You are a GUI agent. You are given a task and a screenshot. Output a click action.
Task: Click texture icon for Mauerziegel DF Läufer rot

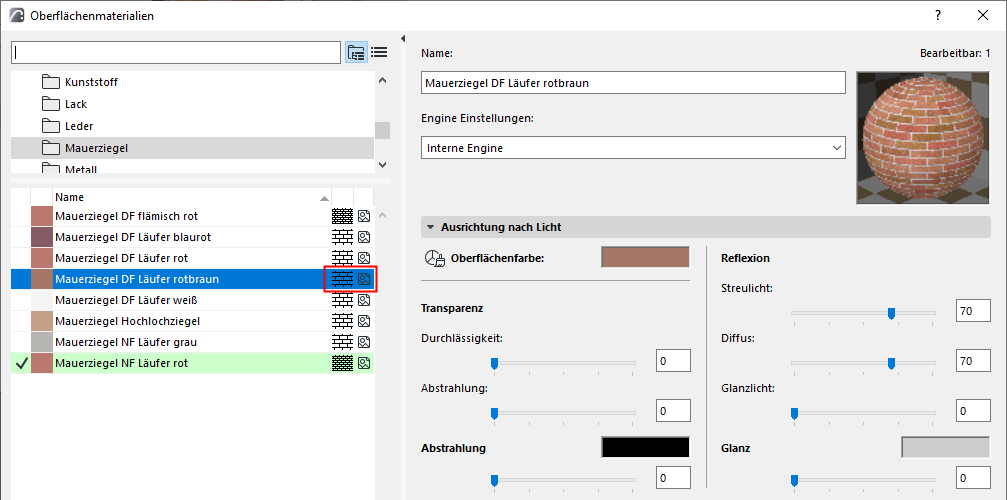(x=365, y=258)
